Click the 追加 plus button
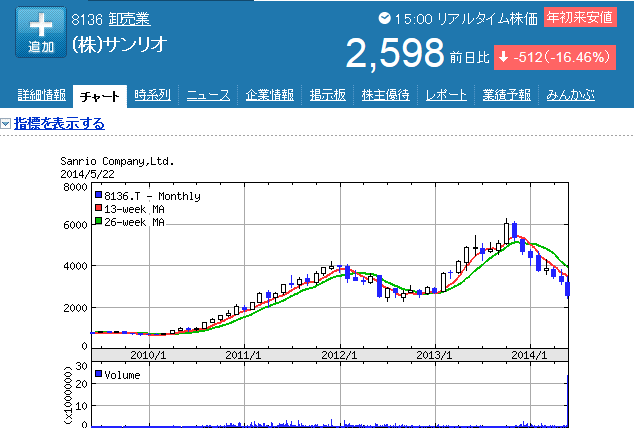635x428 pixels. tap(41, 32)
